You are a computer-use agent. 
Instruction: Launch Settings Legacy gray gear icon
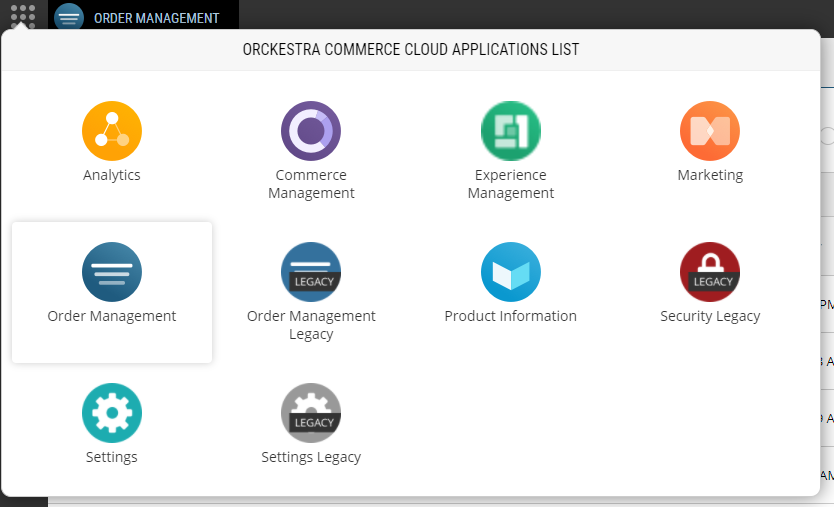pyautogui.click(x=311, y=413)
